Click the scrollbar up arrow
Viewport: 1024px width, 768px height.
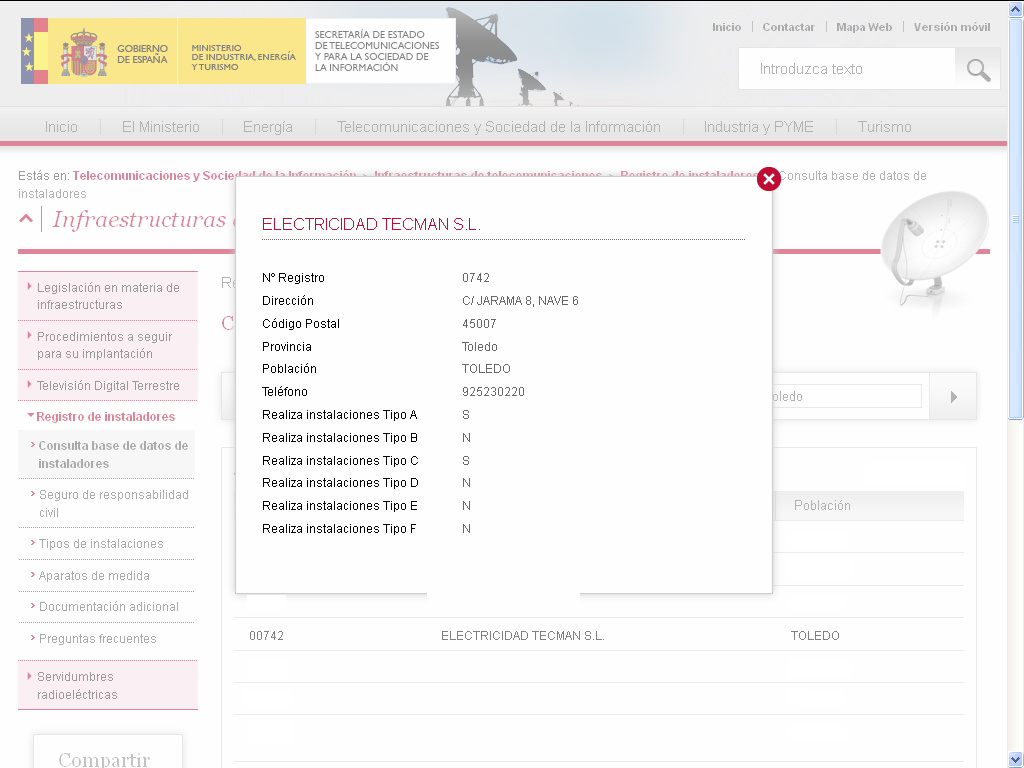[1016, 10]
